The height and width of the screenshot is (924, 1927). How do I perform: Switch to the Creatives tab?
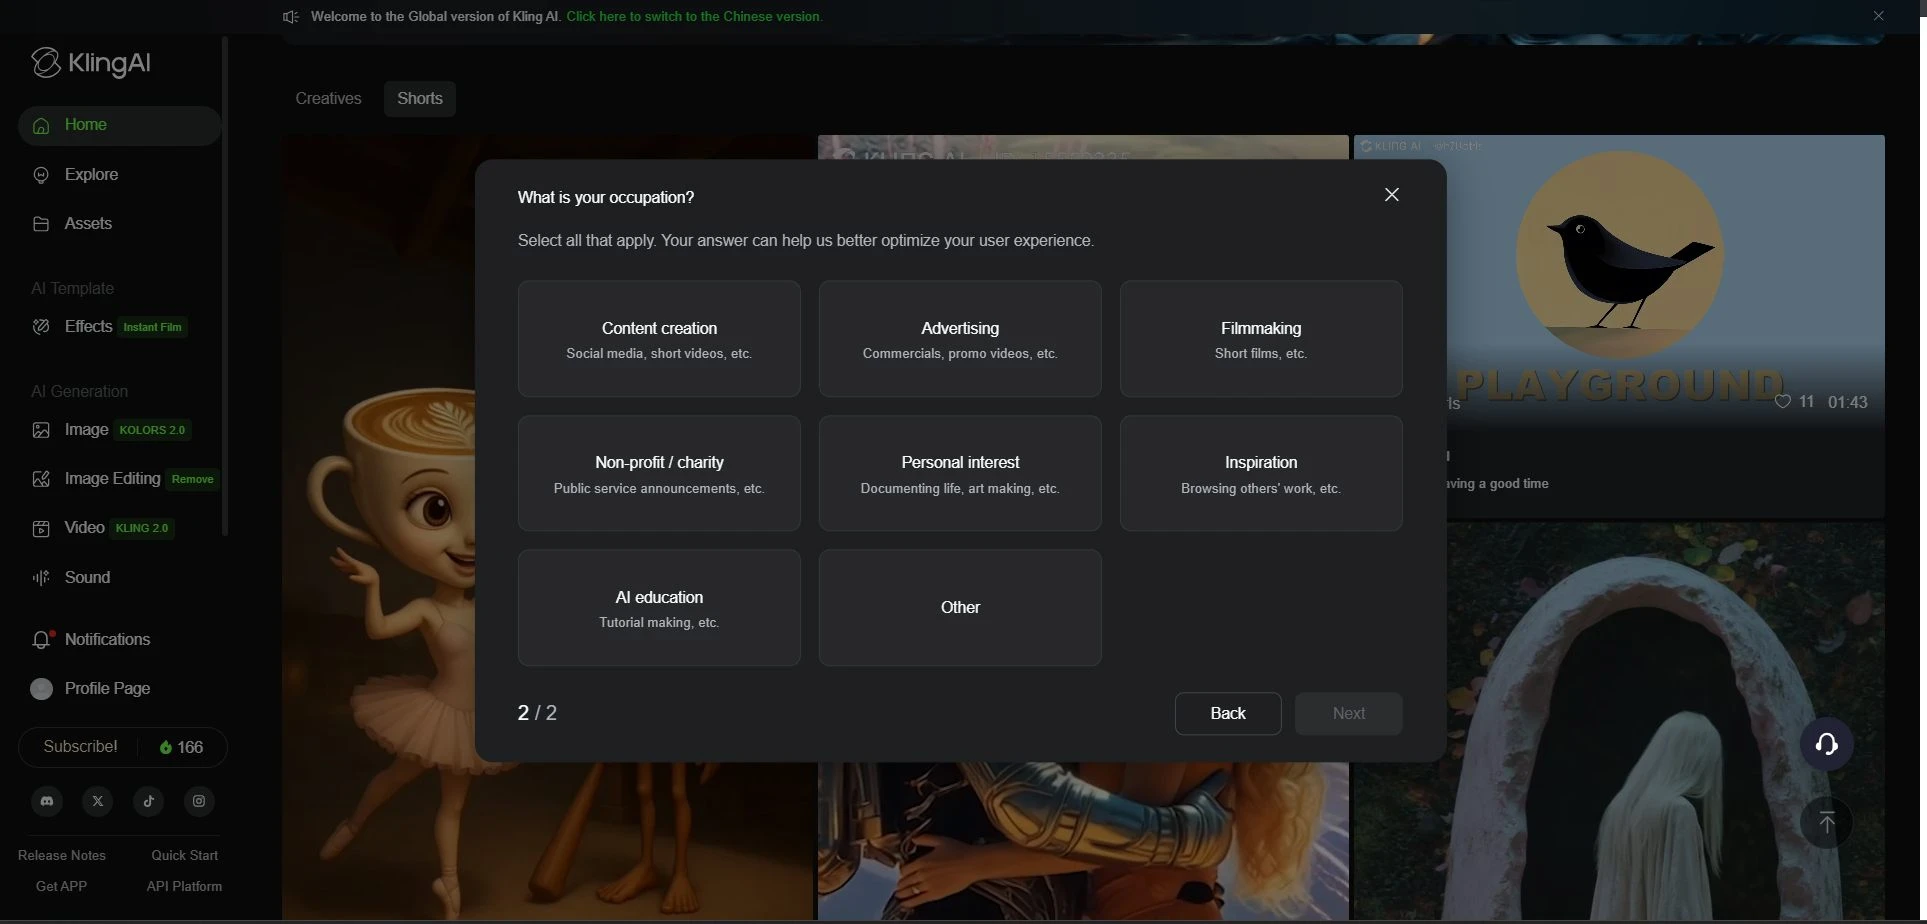(328, 99)
